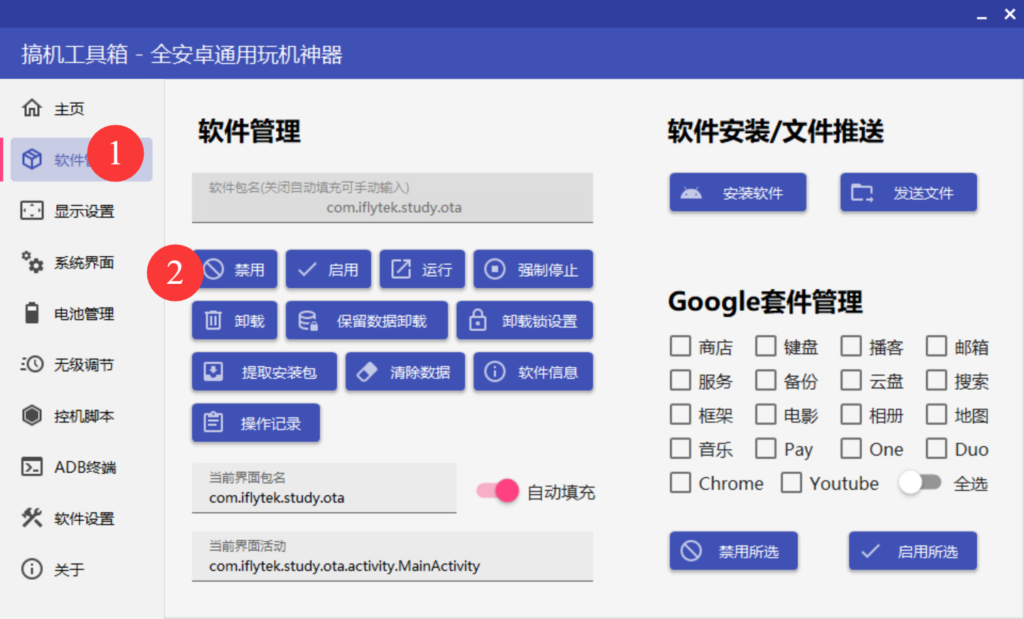Click the info icon for 关于

coord(31,569)
